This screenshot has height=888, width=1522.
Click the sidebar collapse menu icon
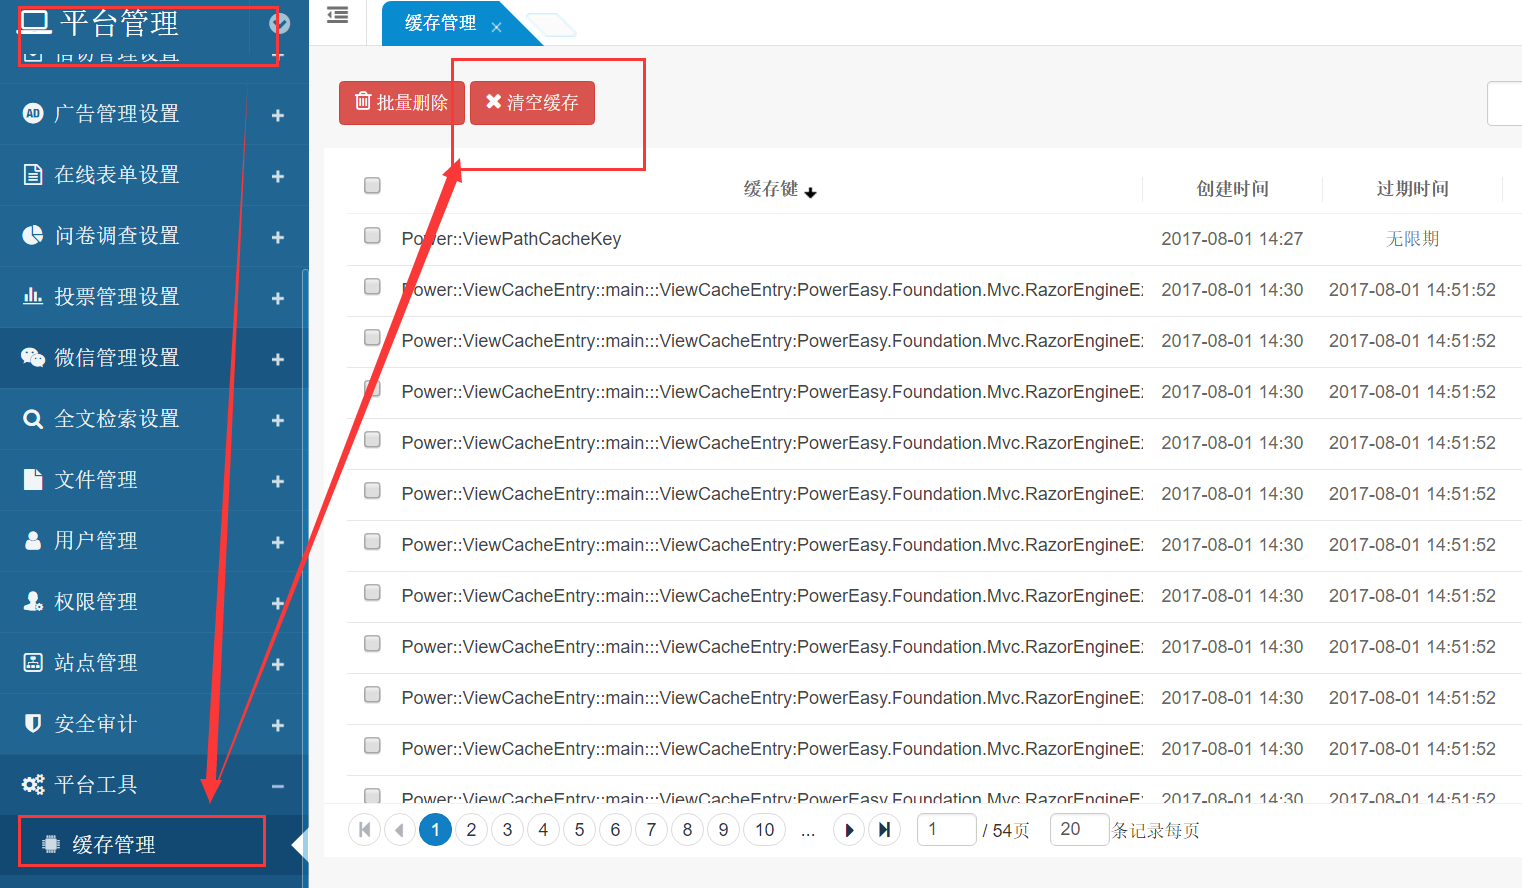click(338, 15)
